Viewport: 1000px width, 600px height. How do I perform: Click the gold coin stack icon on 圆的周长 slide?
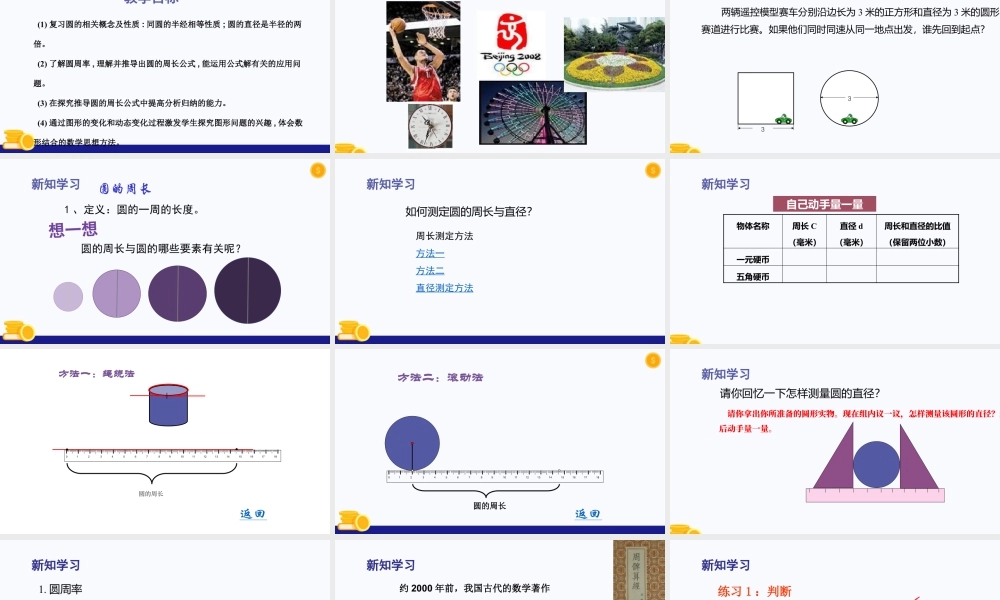[16, 329]
